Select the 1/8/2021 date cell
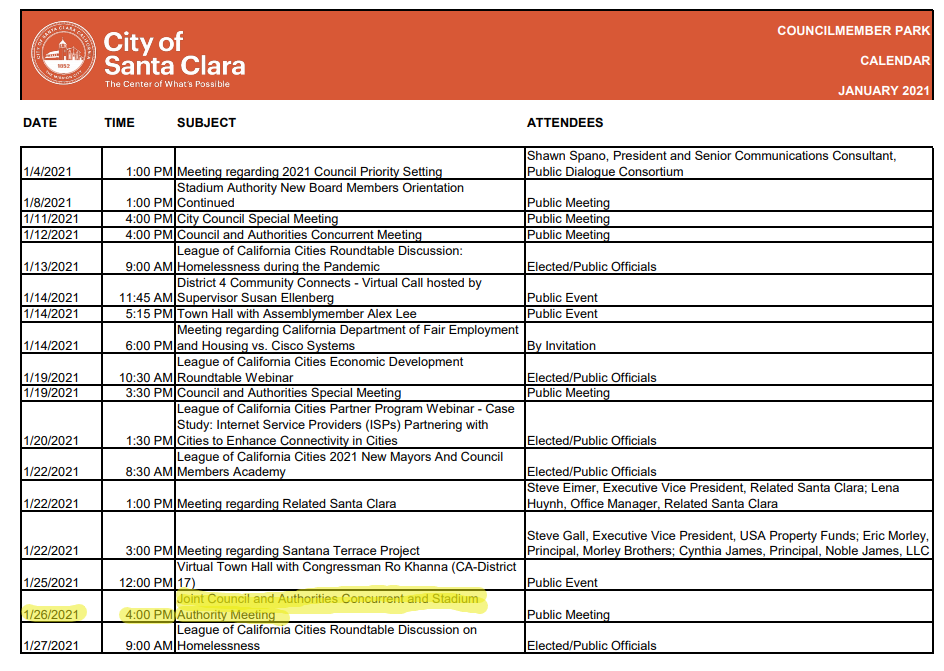The image size is (944, 671). coord(61,195)
